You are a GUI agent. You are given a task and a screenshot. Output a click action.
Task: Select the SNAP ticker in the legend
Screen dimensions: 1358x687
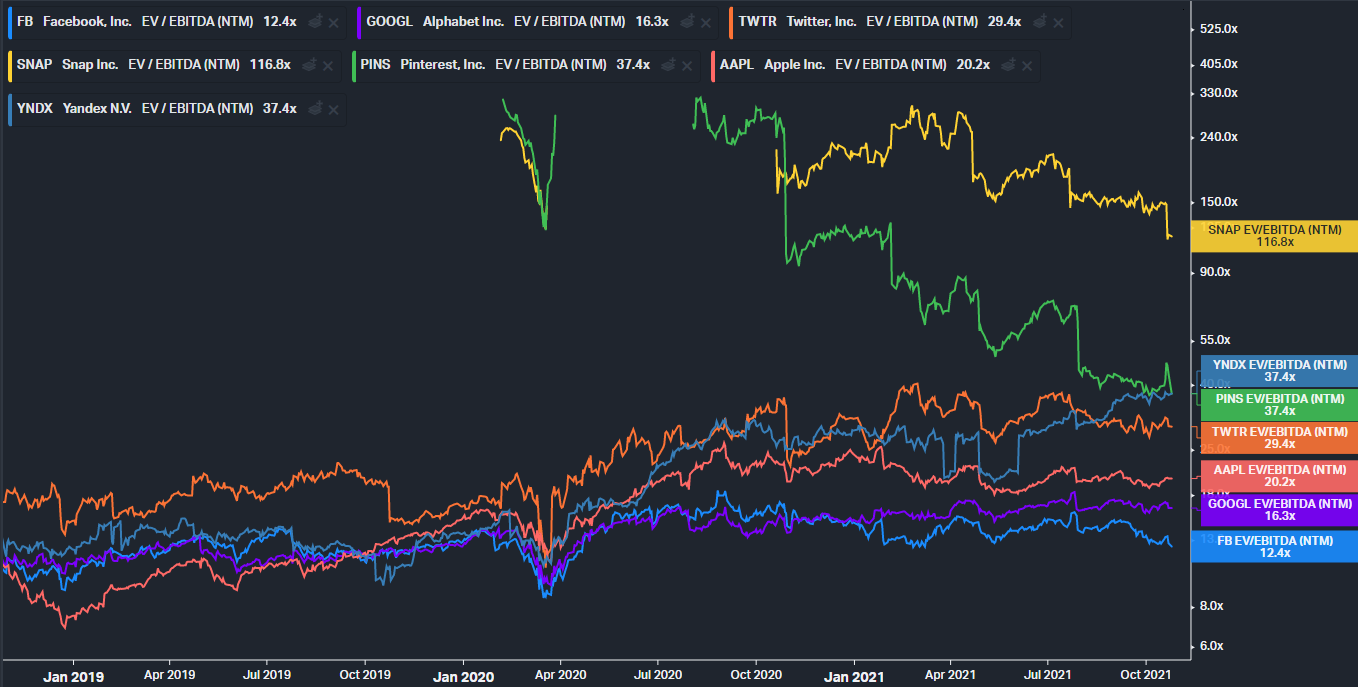[x=35, y=65]
